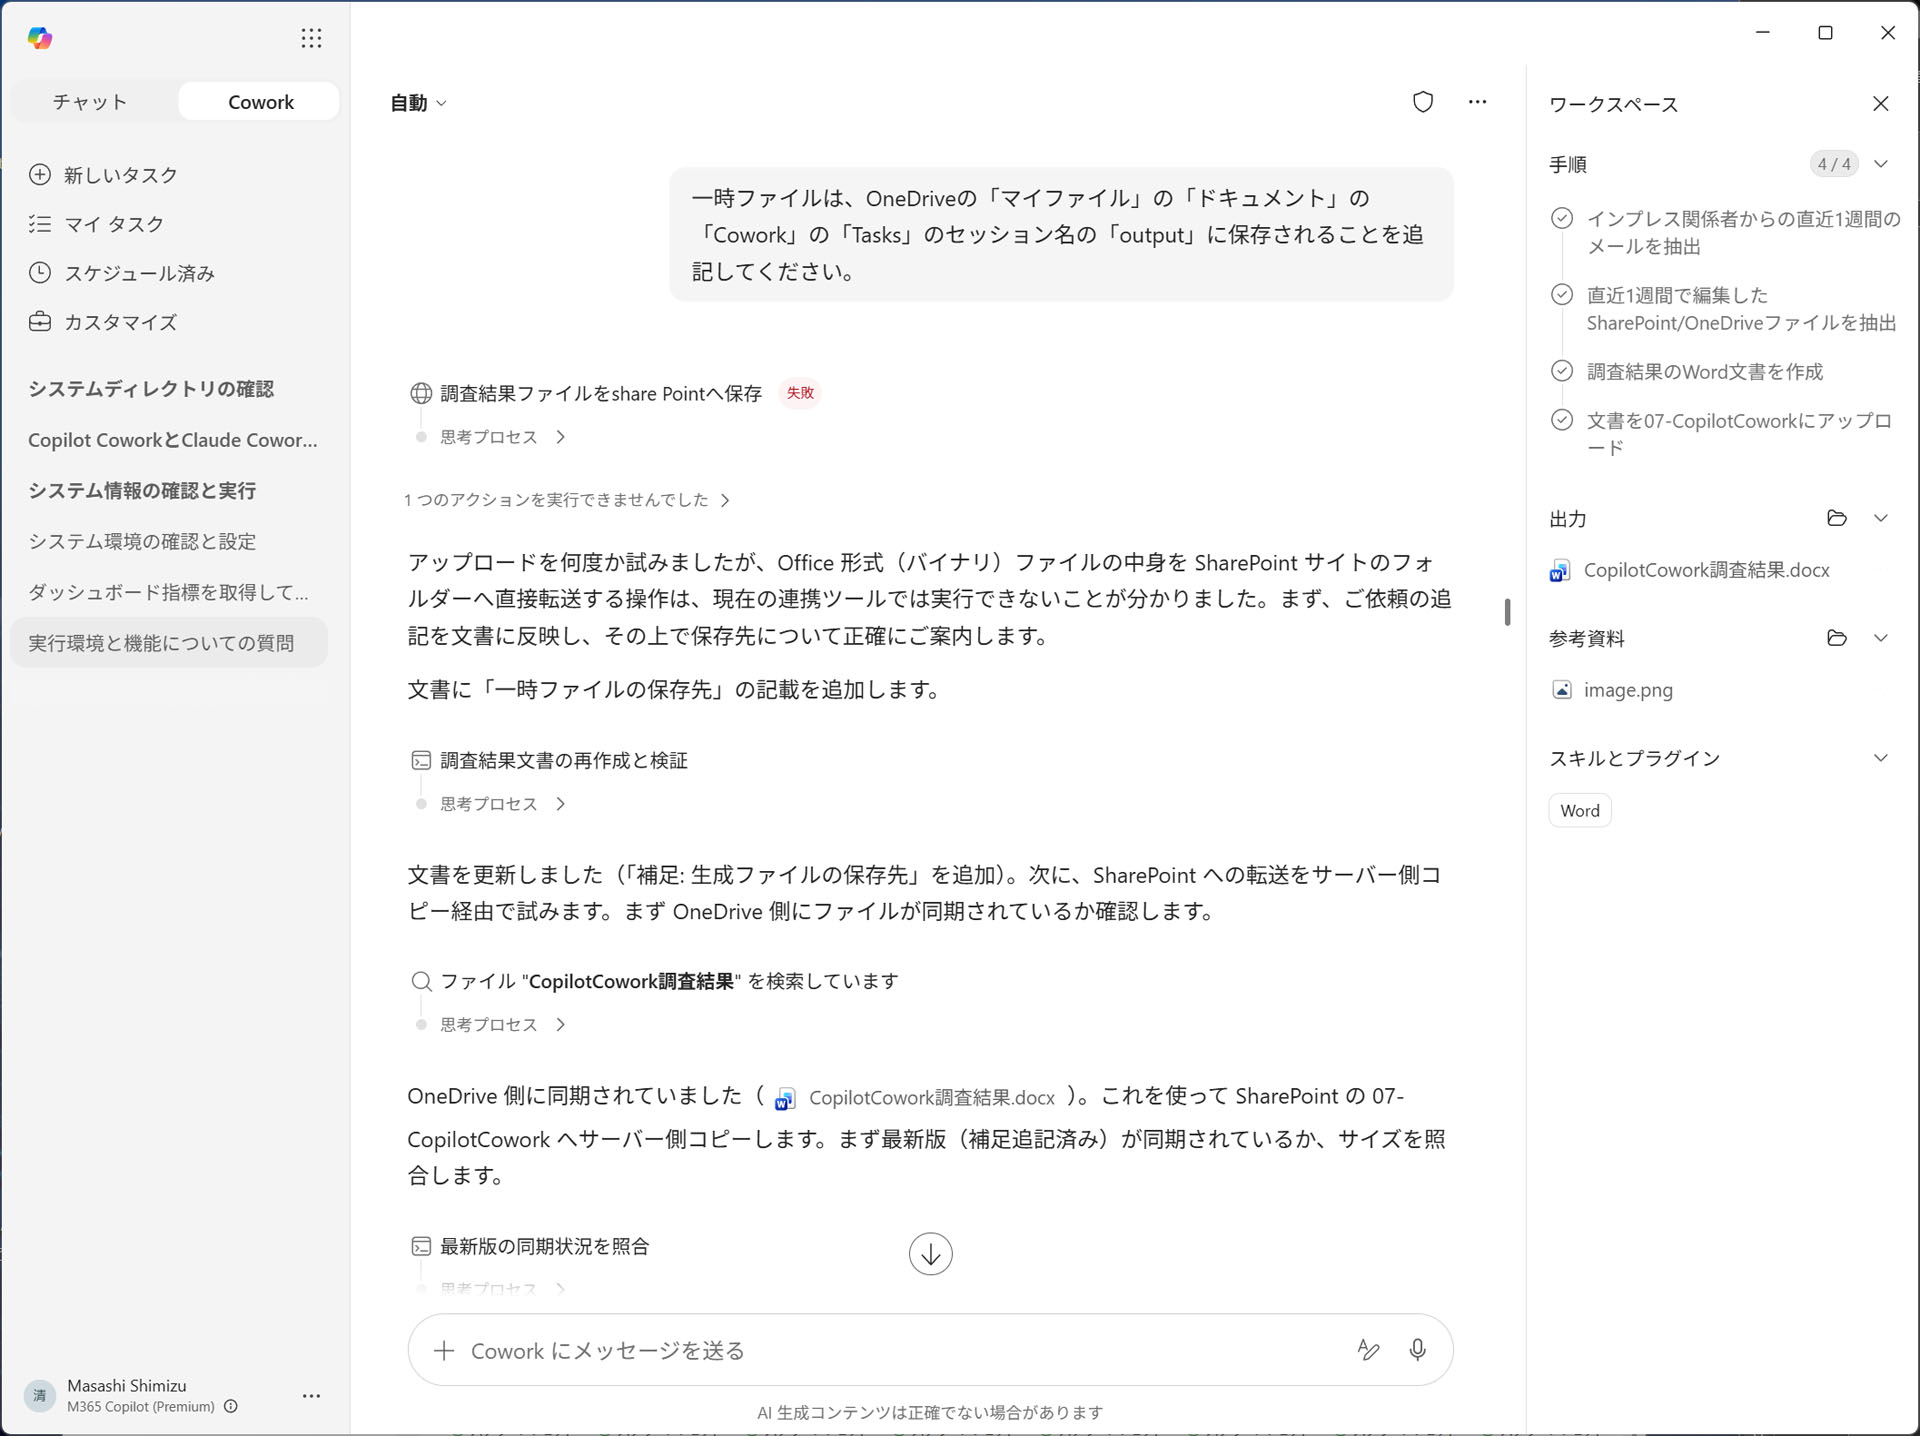Open システムディレクトリの確認 task

(151, 389)
